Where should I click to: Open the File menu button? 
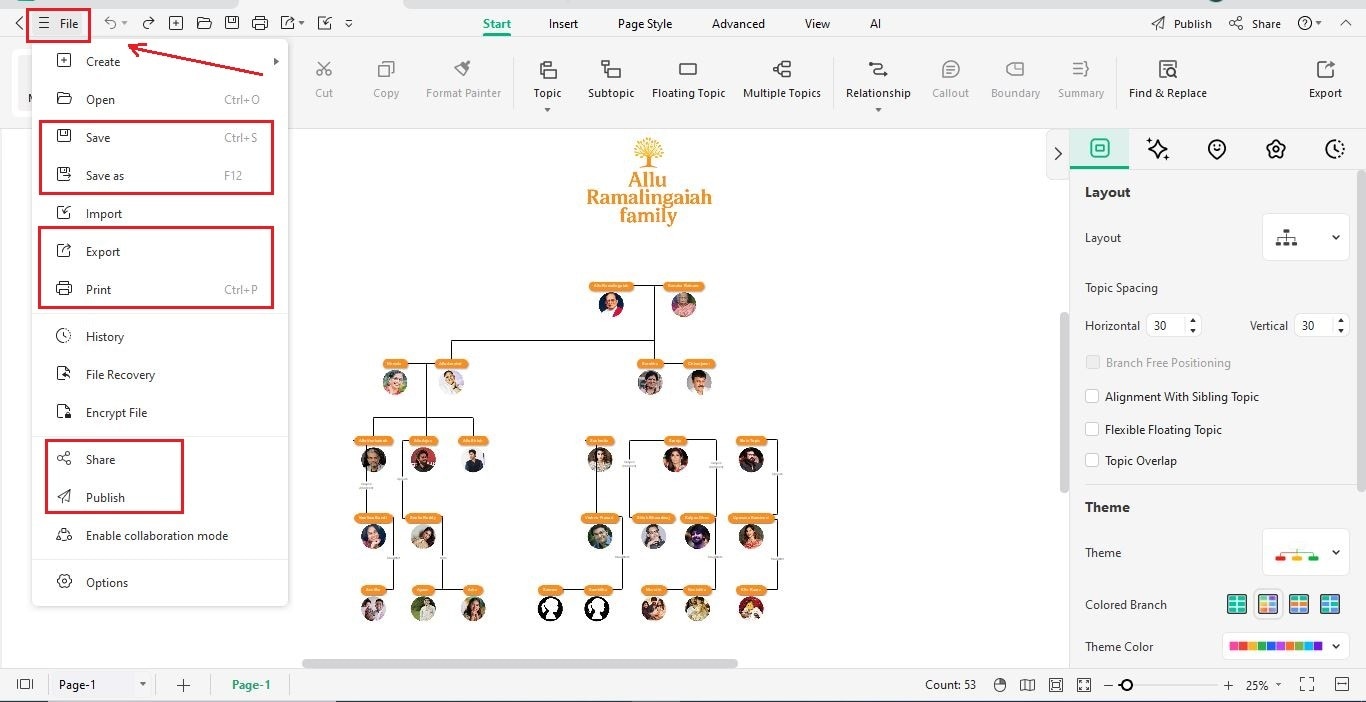(58, 24)
